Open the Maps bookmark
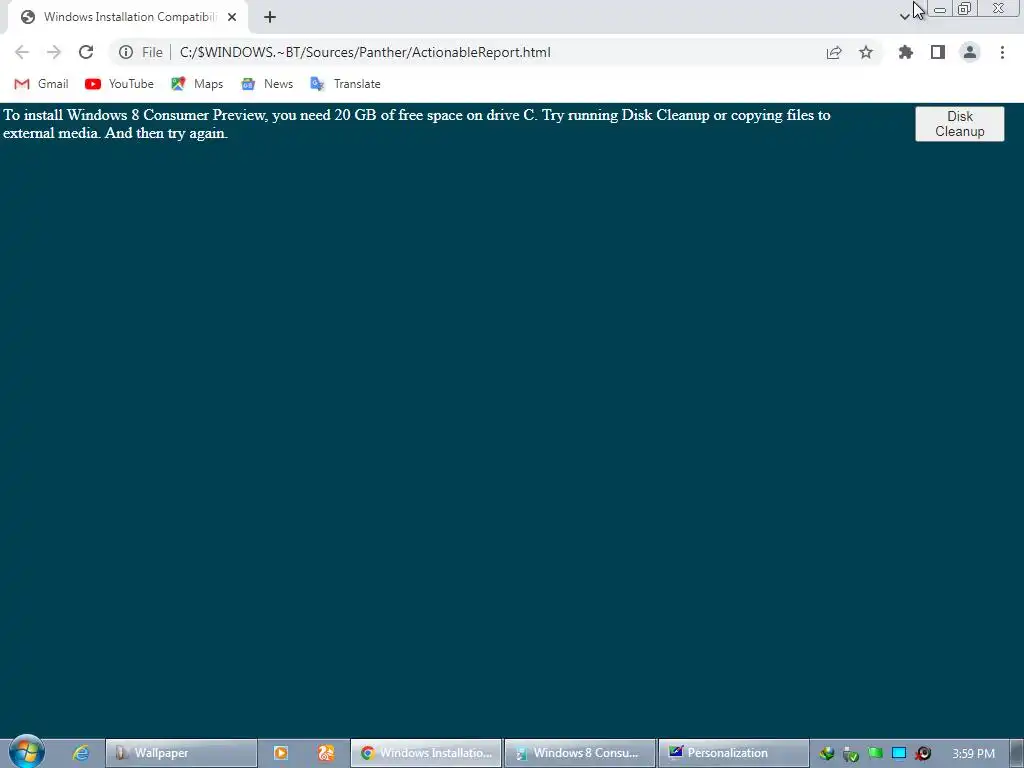 click(197, 84)
